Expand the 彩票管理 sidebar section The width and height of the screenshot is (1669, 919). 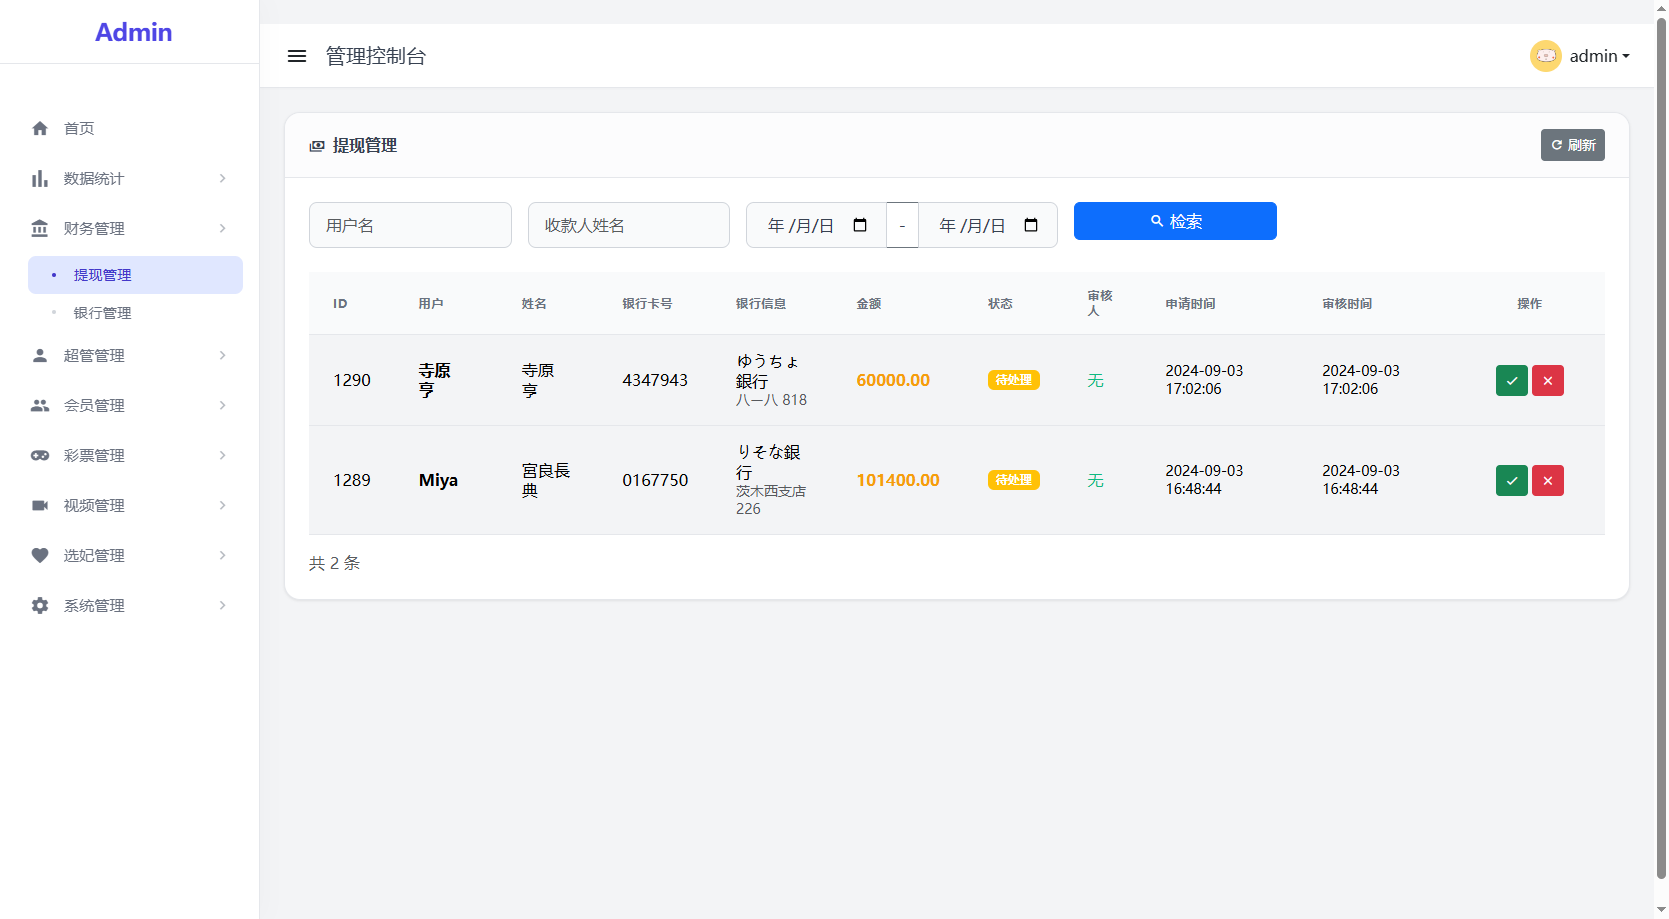222,455
